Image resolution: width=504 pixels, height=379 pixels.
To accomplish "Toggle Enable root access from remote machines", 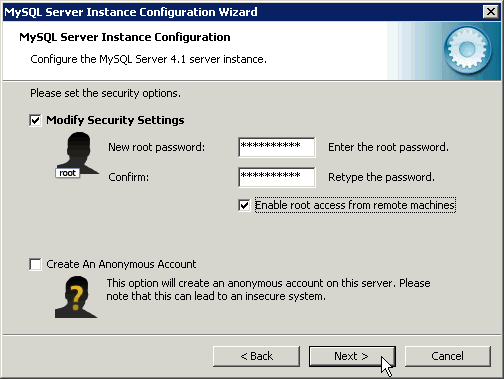I will tap(244, 205).
